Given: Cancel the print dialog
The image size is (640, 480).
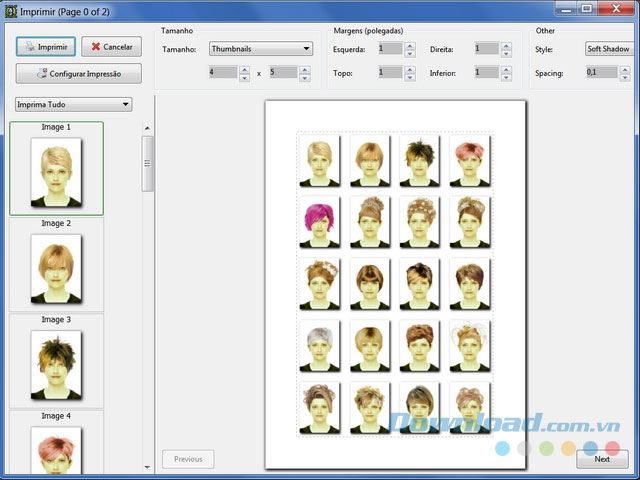Looking at the screenshot, I should [111, 47].
